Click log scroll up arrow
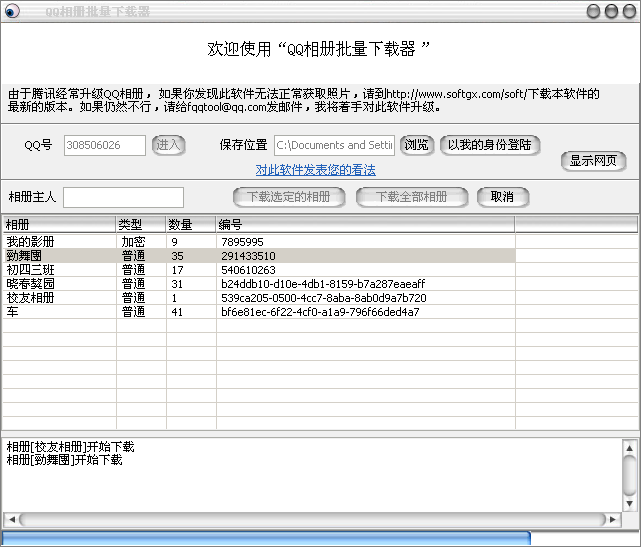The height and width of the screenshot is (547, 641). (x=630, y=448)
